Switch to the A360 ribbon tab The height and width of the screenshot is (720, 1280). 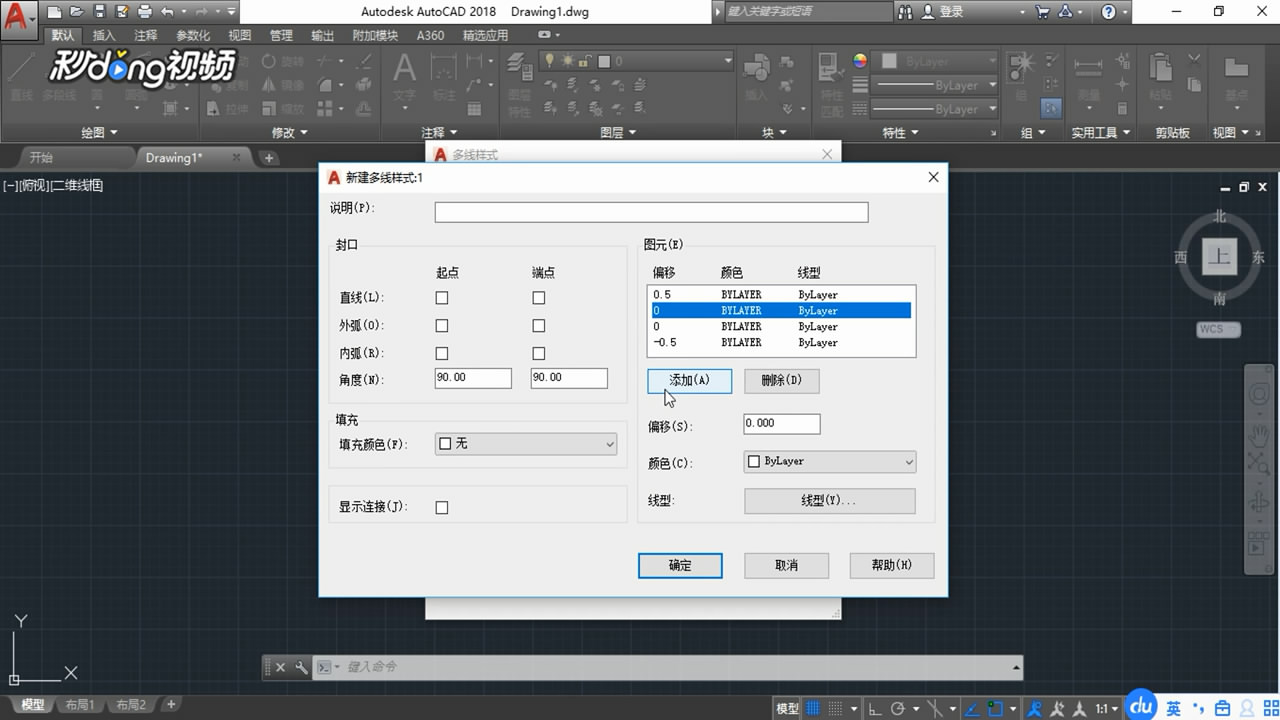click(430, 35)
